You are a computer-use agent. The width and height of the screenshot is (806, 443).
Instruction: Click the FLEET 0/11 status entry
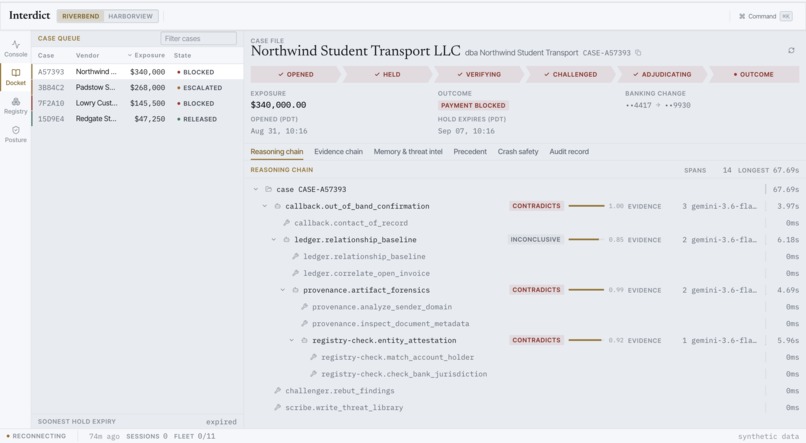coord(194,436)
